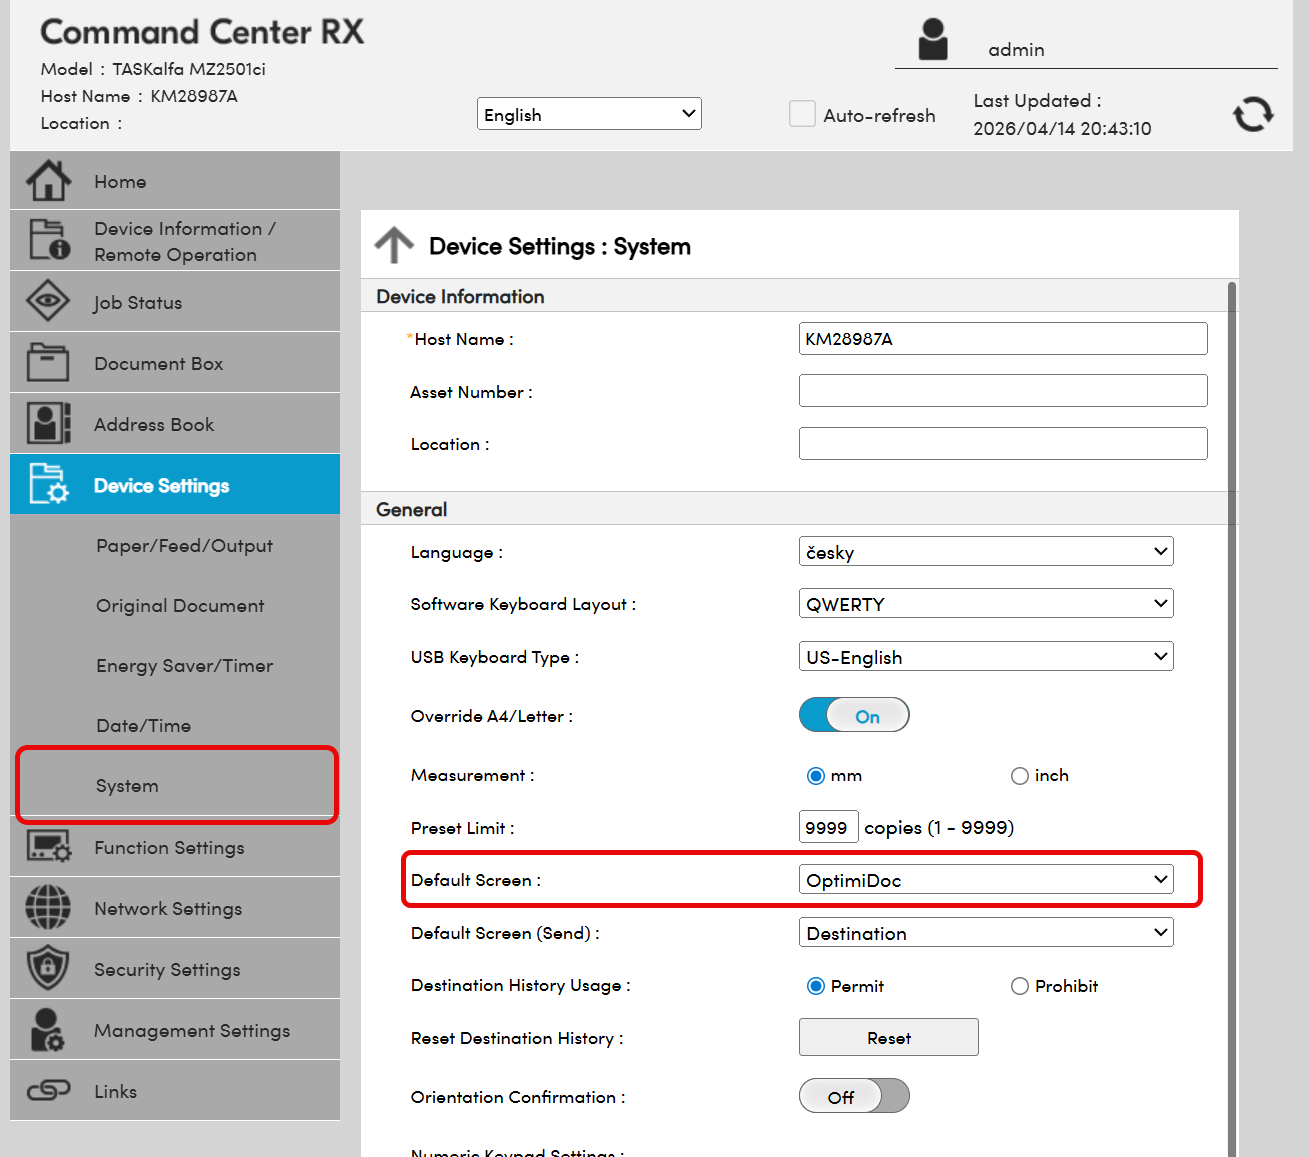Open Energy Saver/Timer submenu item
Image resolution: width=1309 pixels, height=1157 pixels.
click(185, 666)
